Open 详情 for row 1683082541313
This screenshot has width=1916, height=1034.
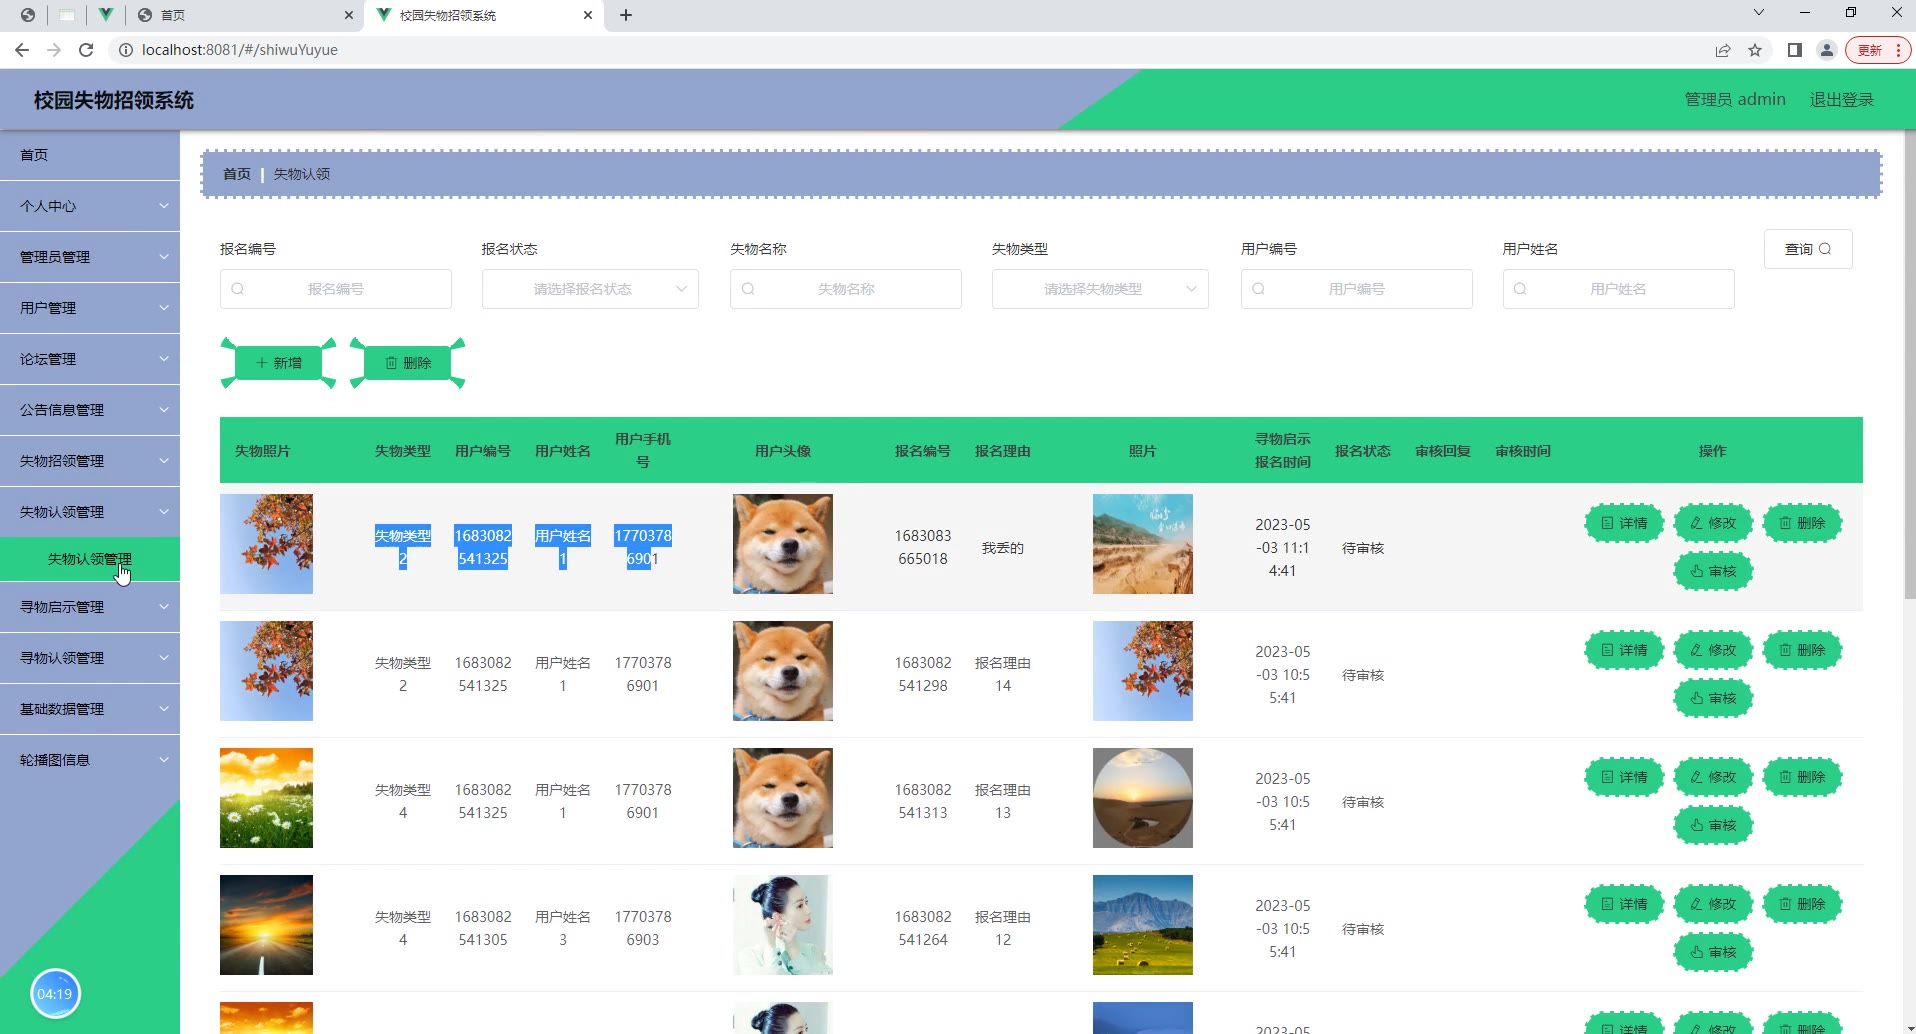[x=1624, y=777]
